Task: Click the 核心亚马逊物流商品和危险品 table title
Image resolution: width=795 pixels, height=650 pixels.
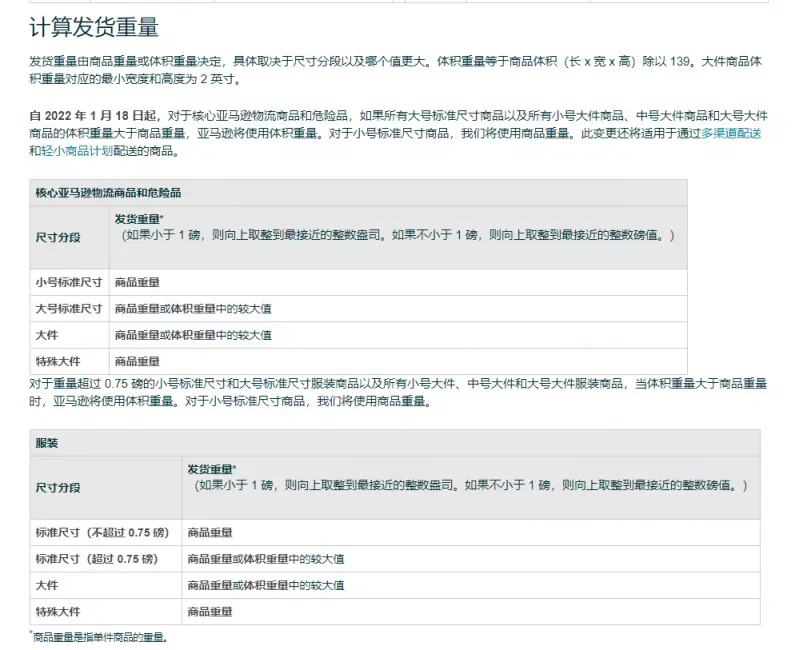Action: coord(109,193)
